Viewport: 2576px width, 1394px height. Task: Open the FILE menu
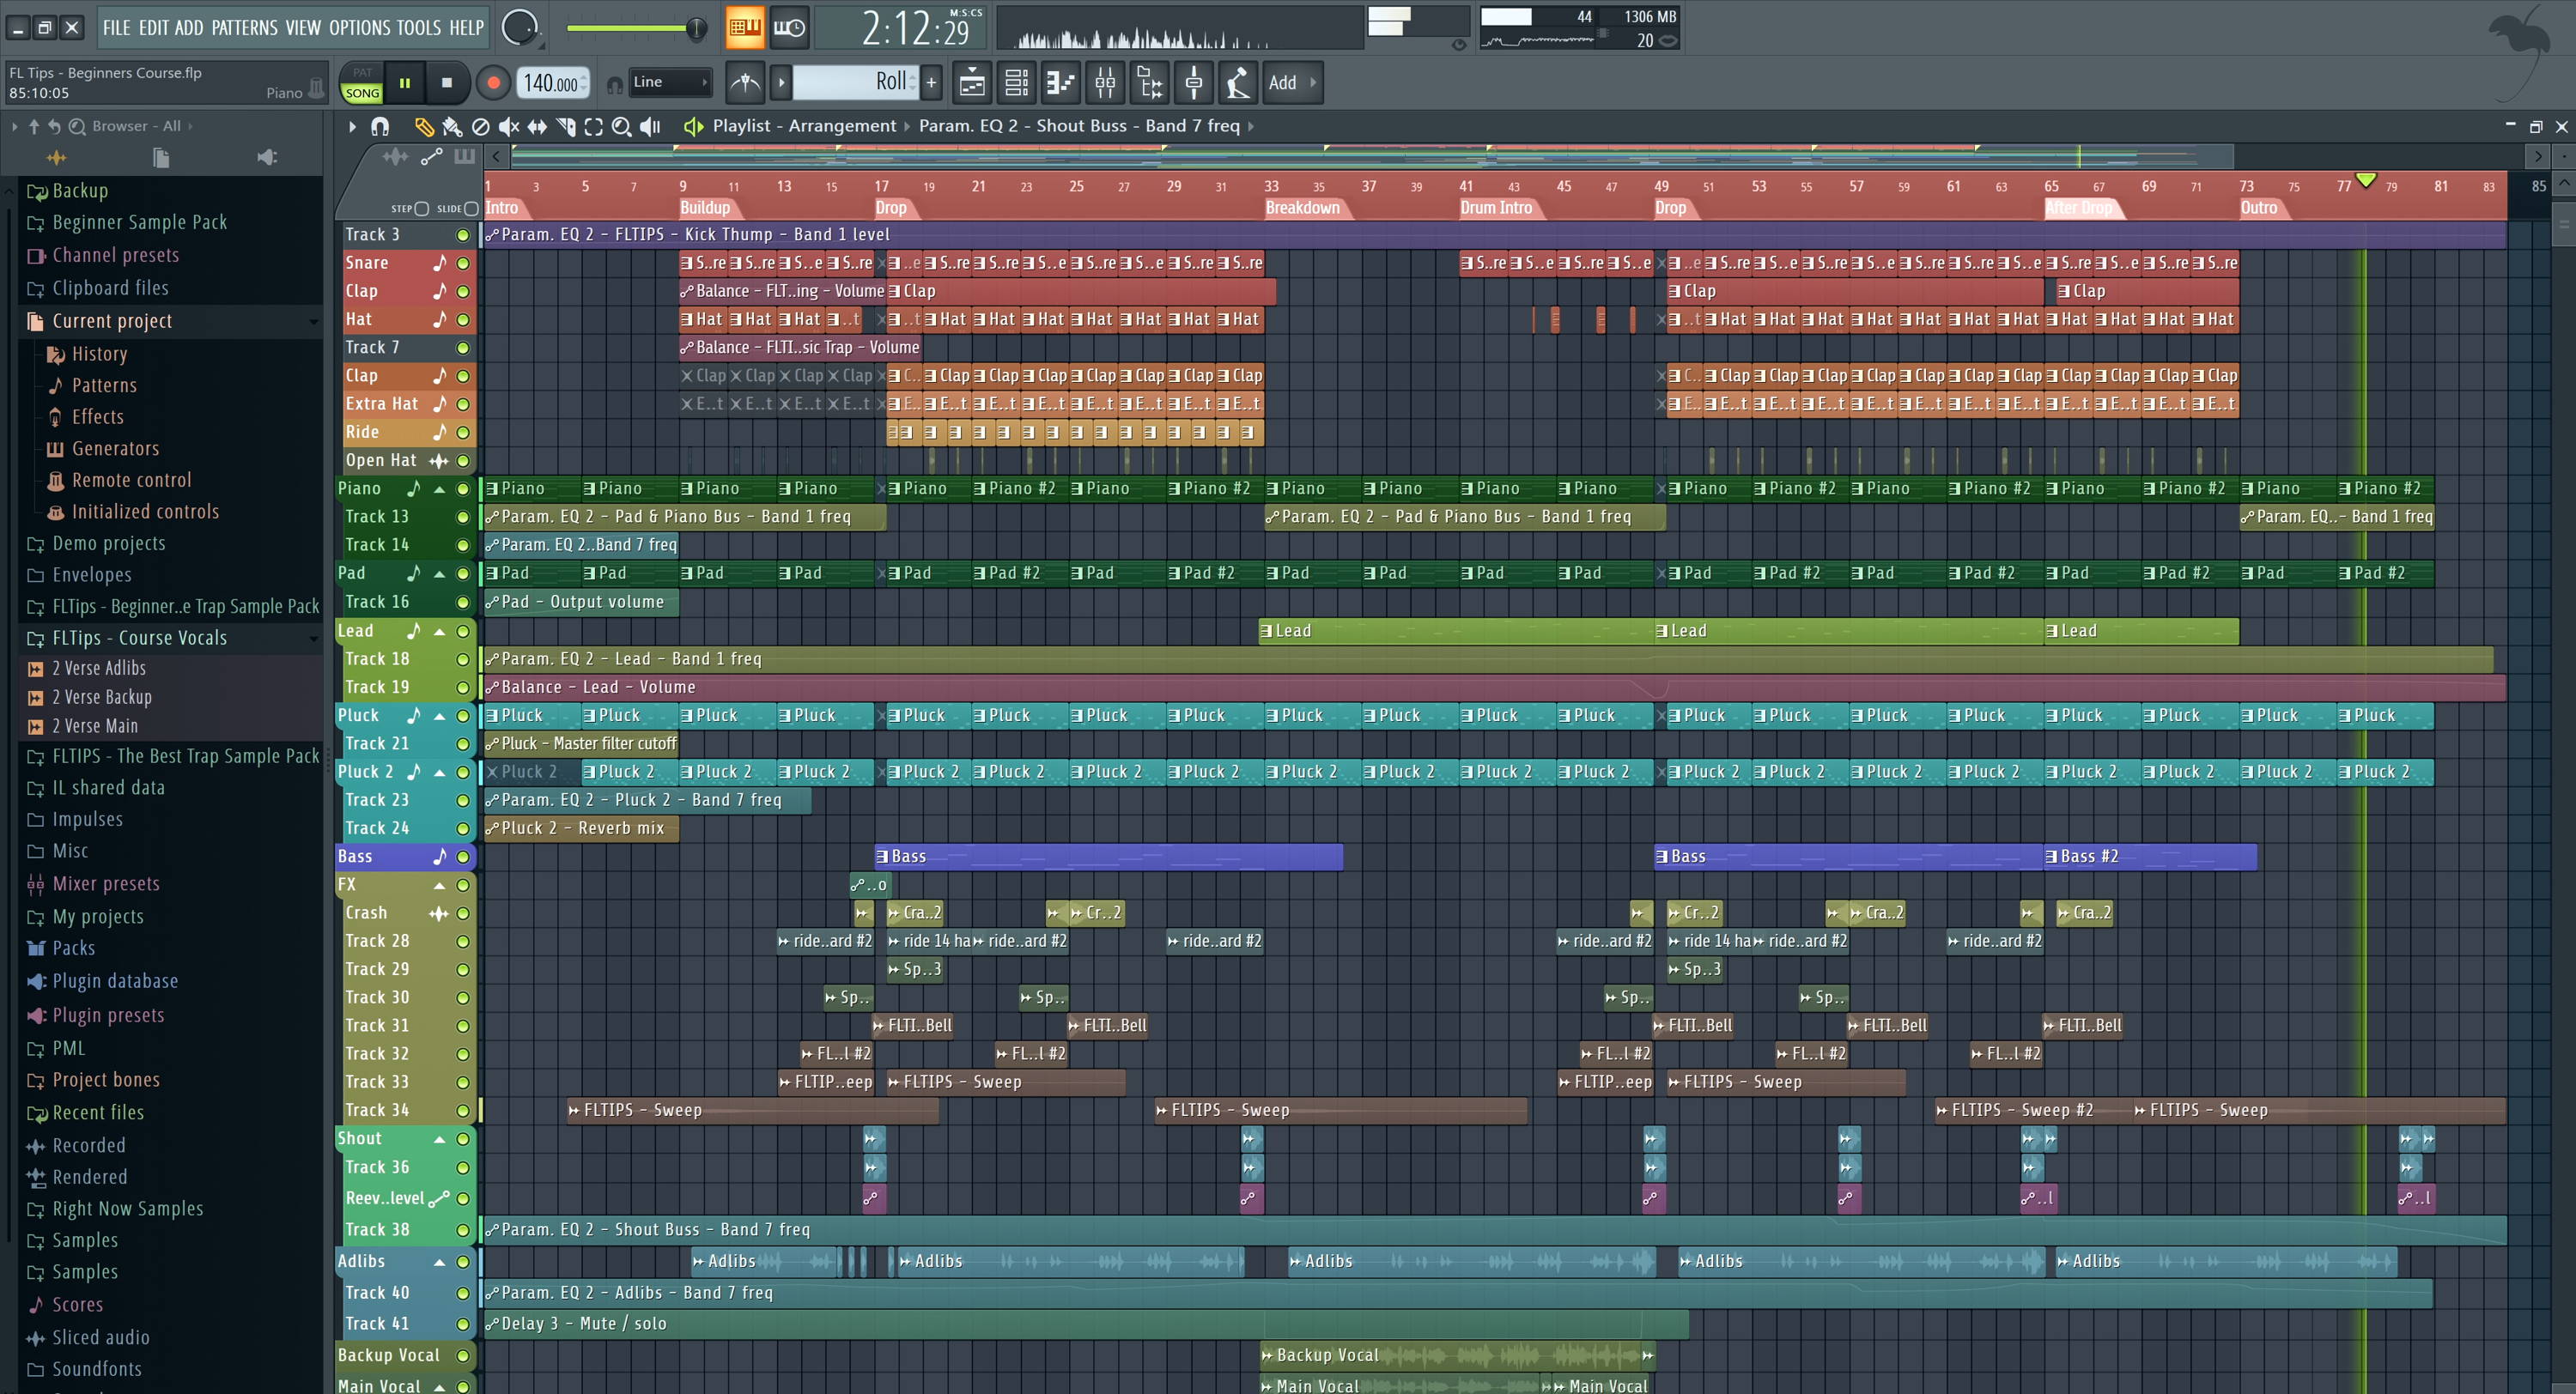[x=116, y=28]
